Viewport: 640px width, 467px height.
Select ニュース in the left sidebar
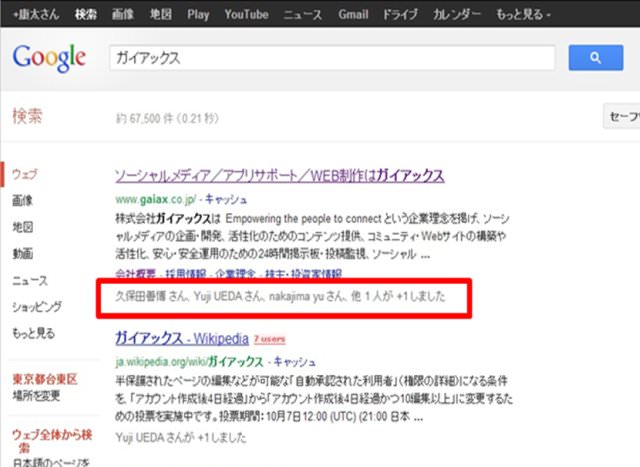[x=30, y=280]
